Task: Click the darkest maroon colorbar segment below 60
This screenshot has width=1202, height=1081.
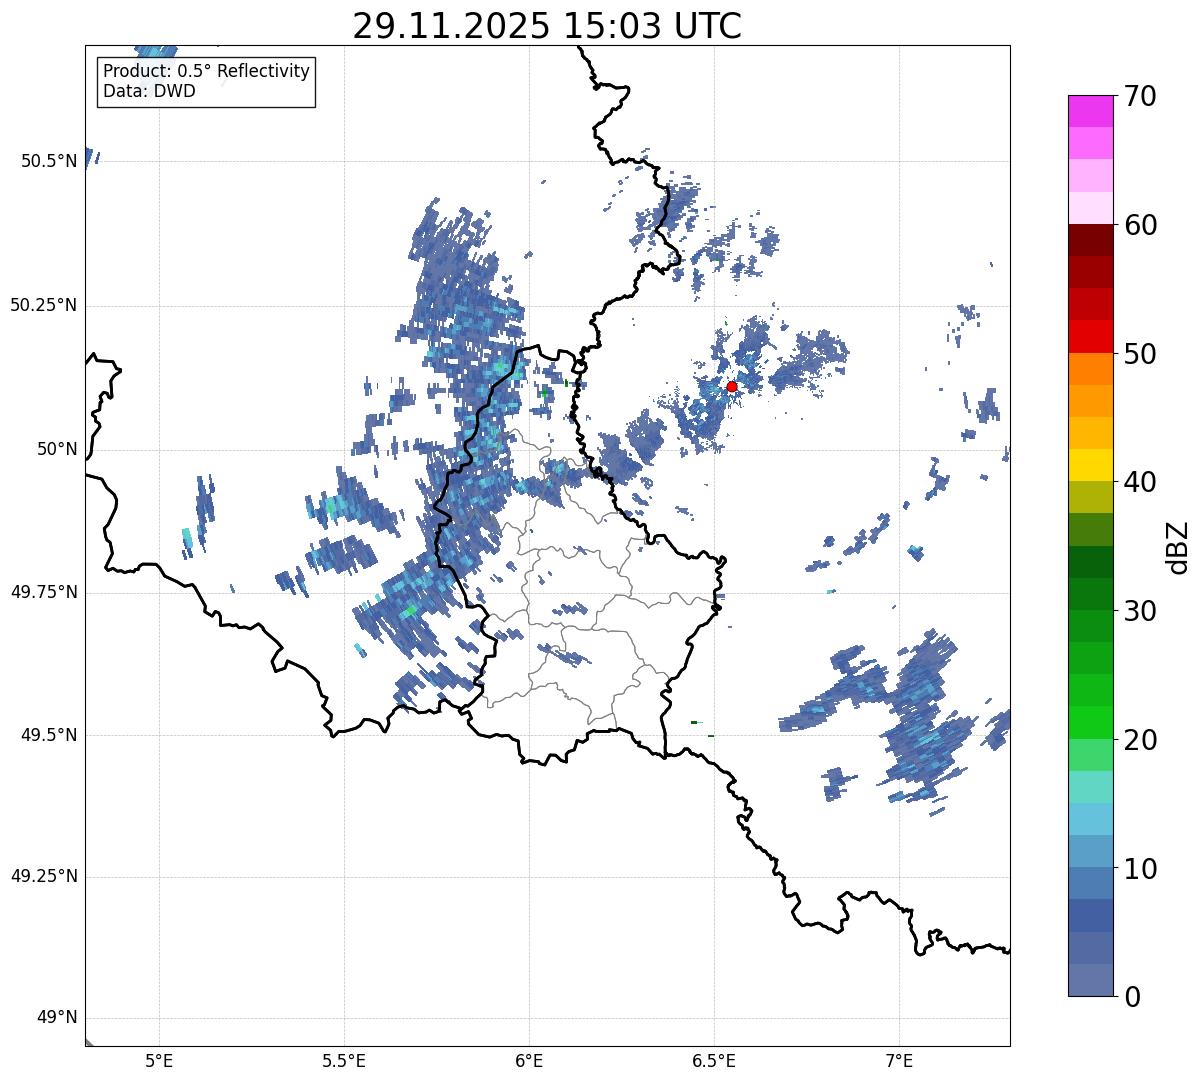Action: click(x=1091, y=240)
